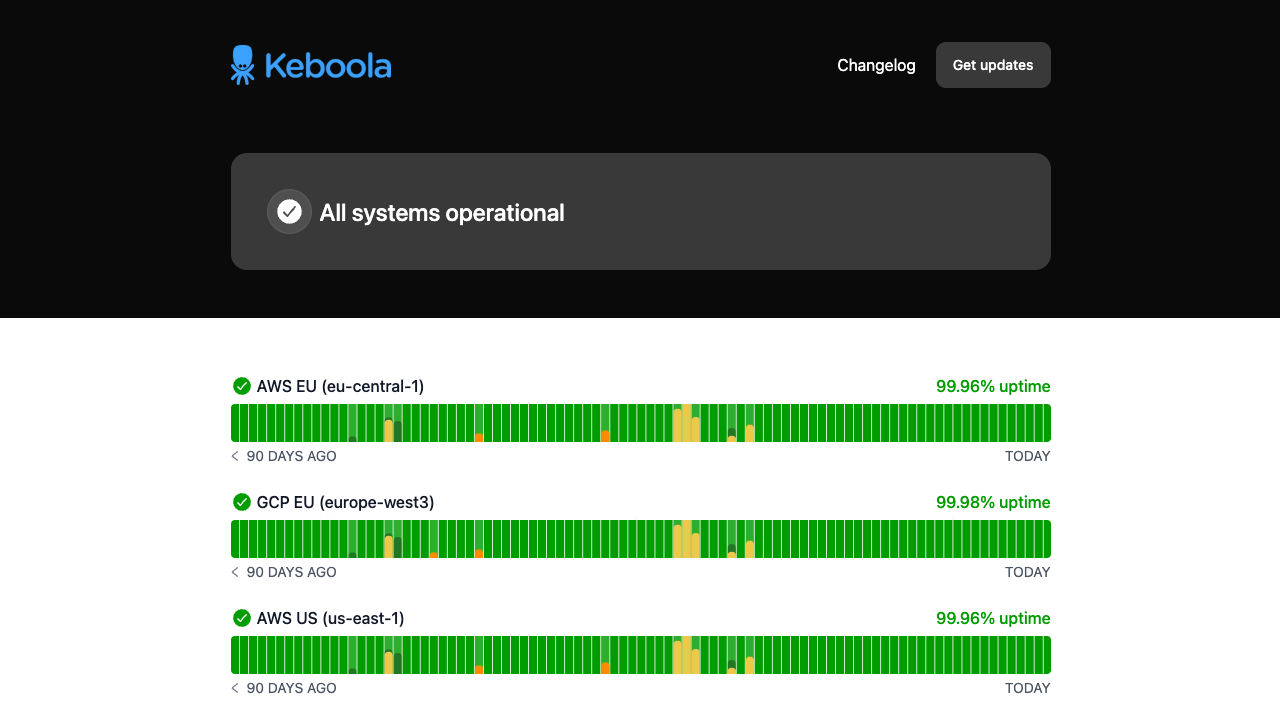Click the green check beside GCP EU (europe-west3)
Image resolution: width=1280 pixels, height=720 pixels.
pyautogui.click(x=241, y=502)
